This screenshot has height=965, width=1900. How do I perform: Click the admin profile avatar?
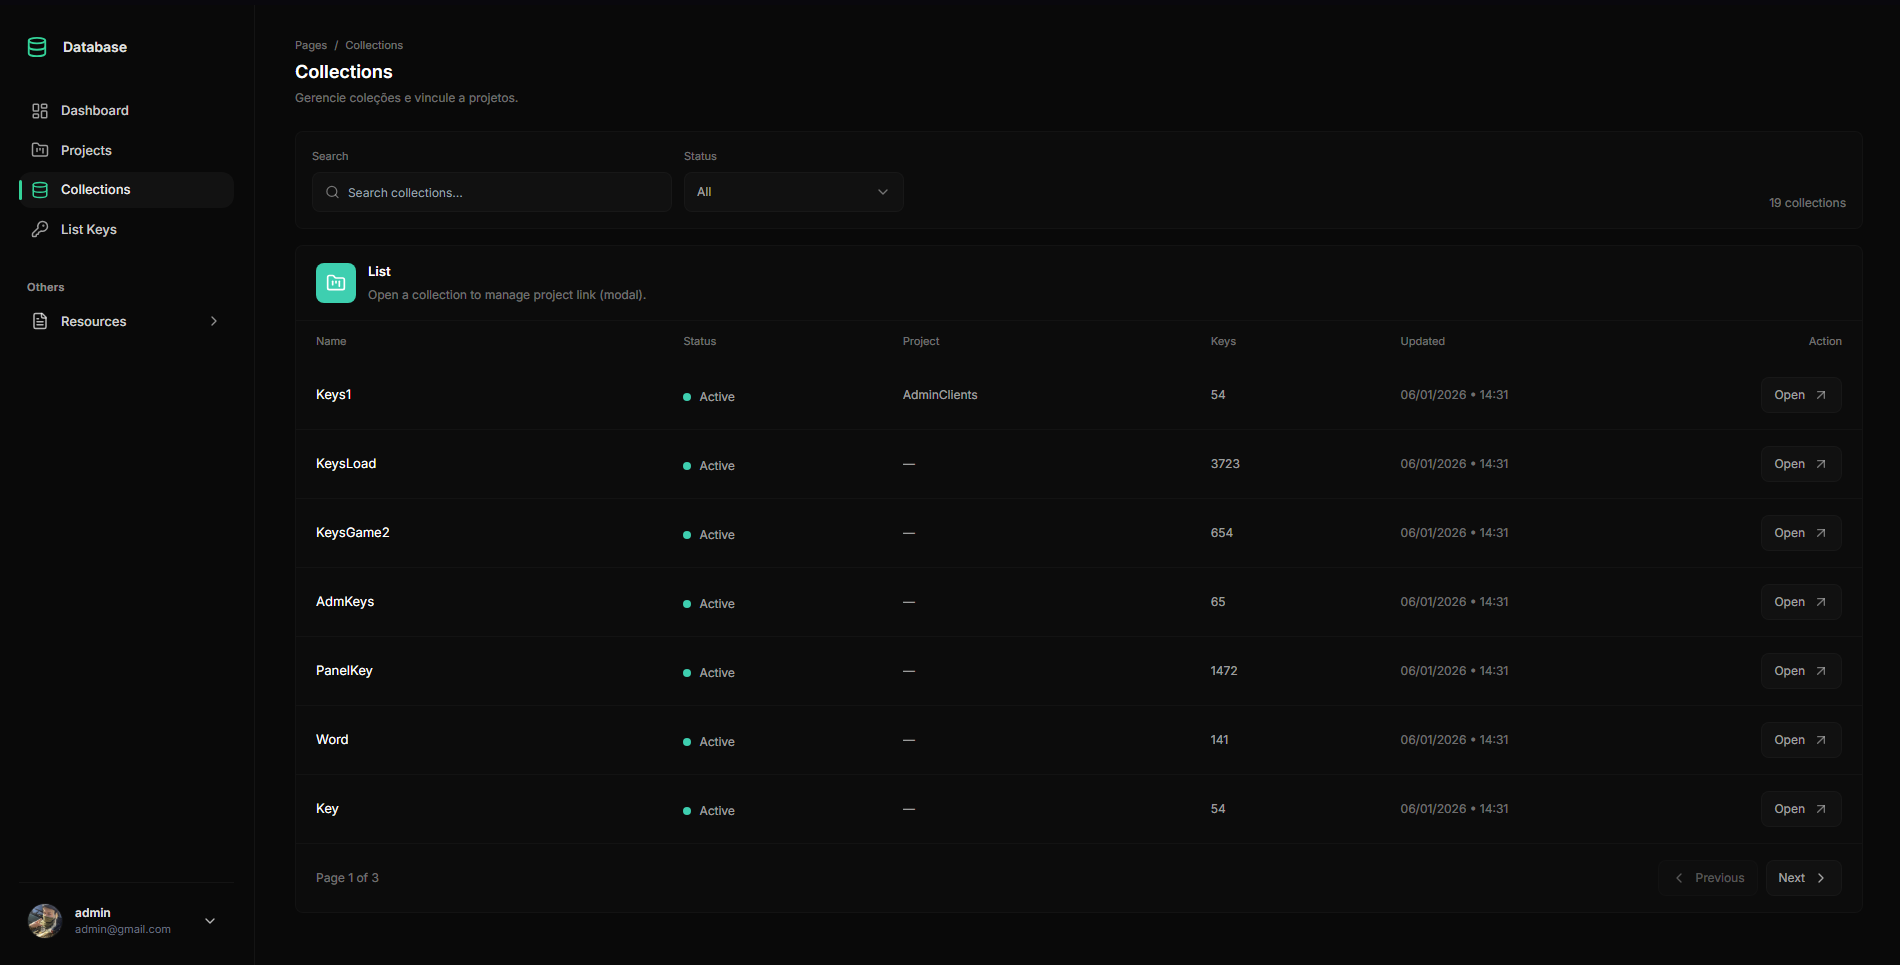click(45, 920)
